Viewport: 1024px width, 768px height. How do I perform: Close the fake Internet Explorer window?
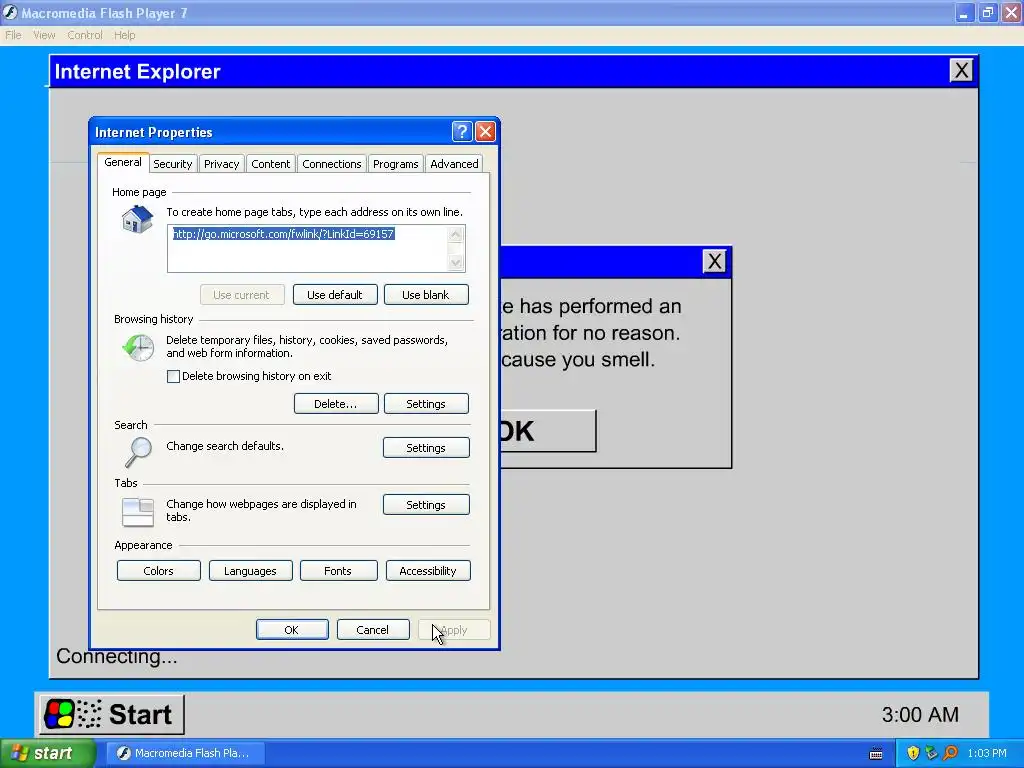tap(961, 71)
